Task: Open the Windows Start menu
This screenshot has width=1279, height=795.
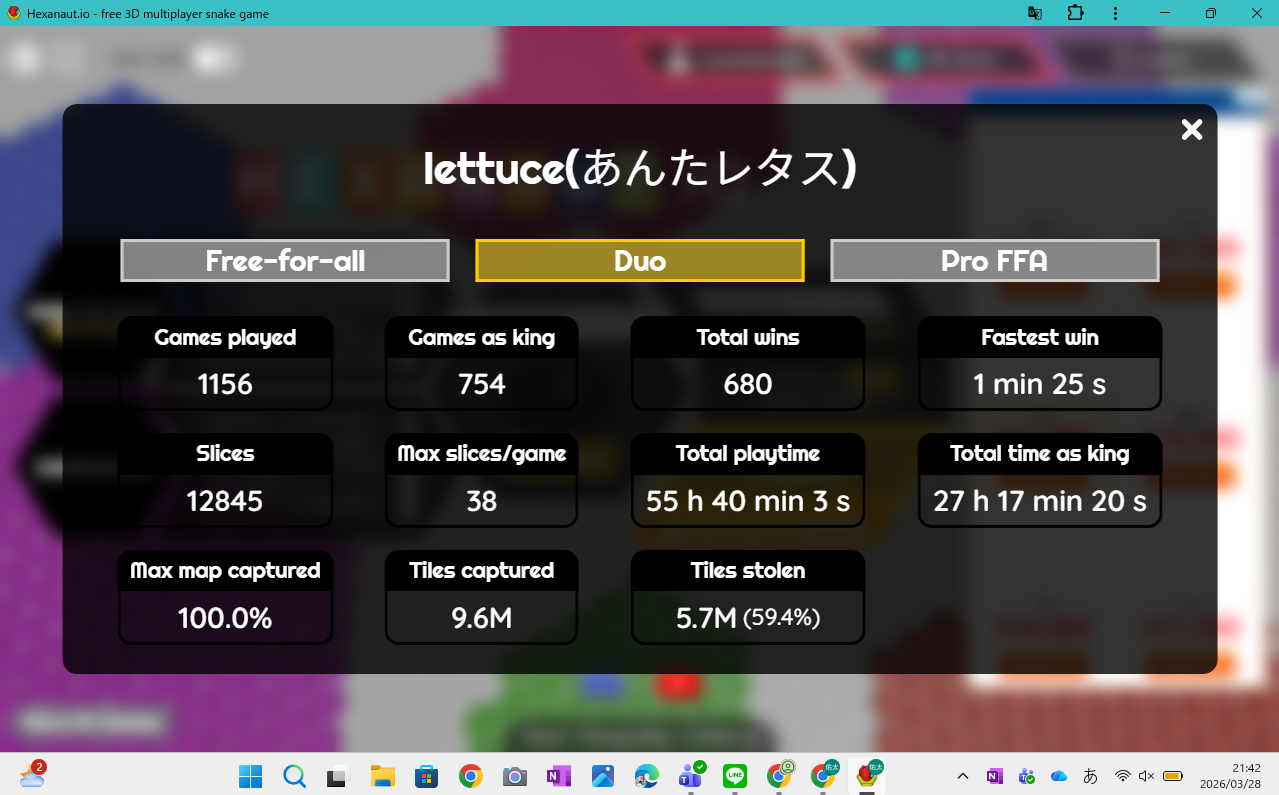Action: 250,776
